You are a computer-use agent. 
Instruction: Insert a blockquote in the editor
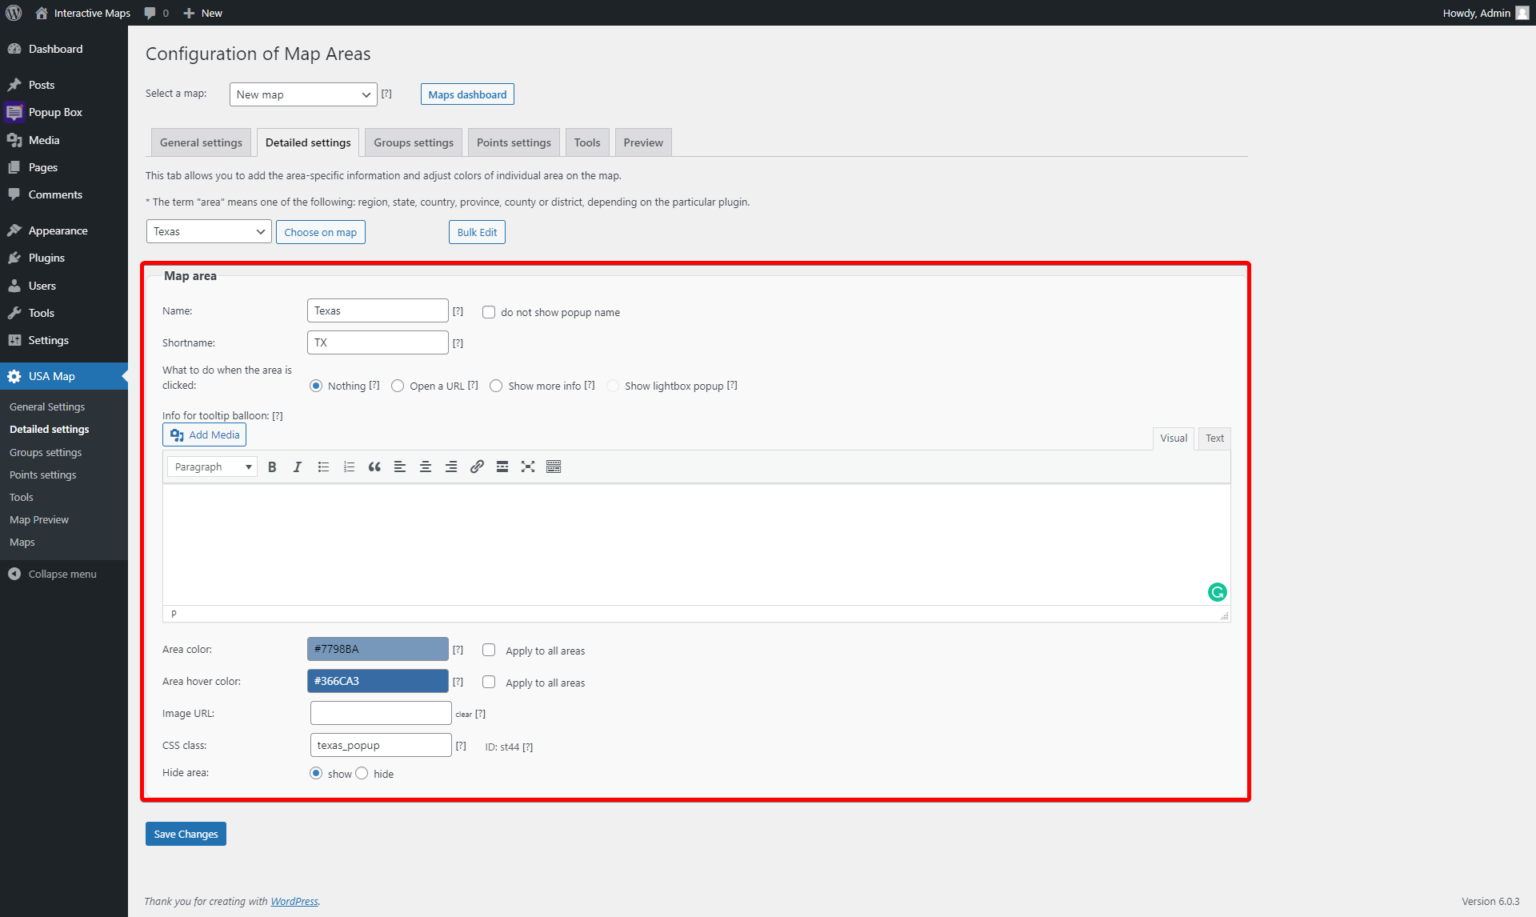click(374, 467)
